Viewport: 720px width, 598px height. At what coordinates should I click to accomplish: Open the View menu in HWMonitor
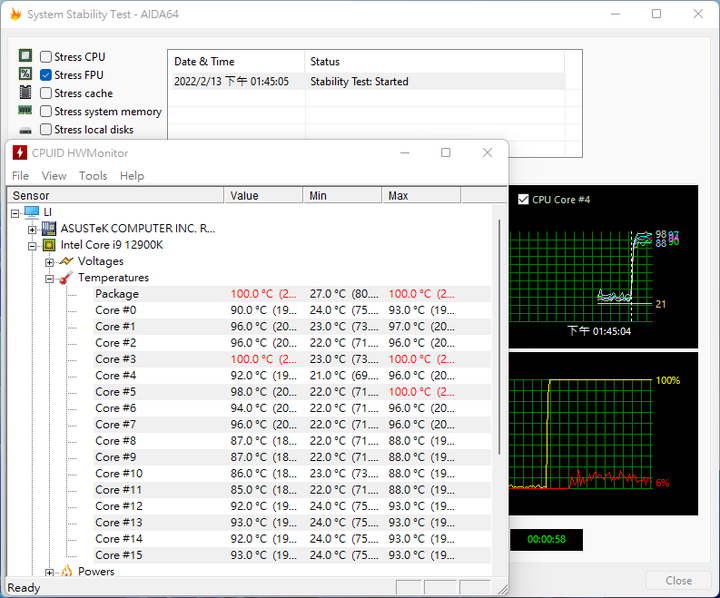(54, 175)
